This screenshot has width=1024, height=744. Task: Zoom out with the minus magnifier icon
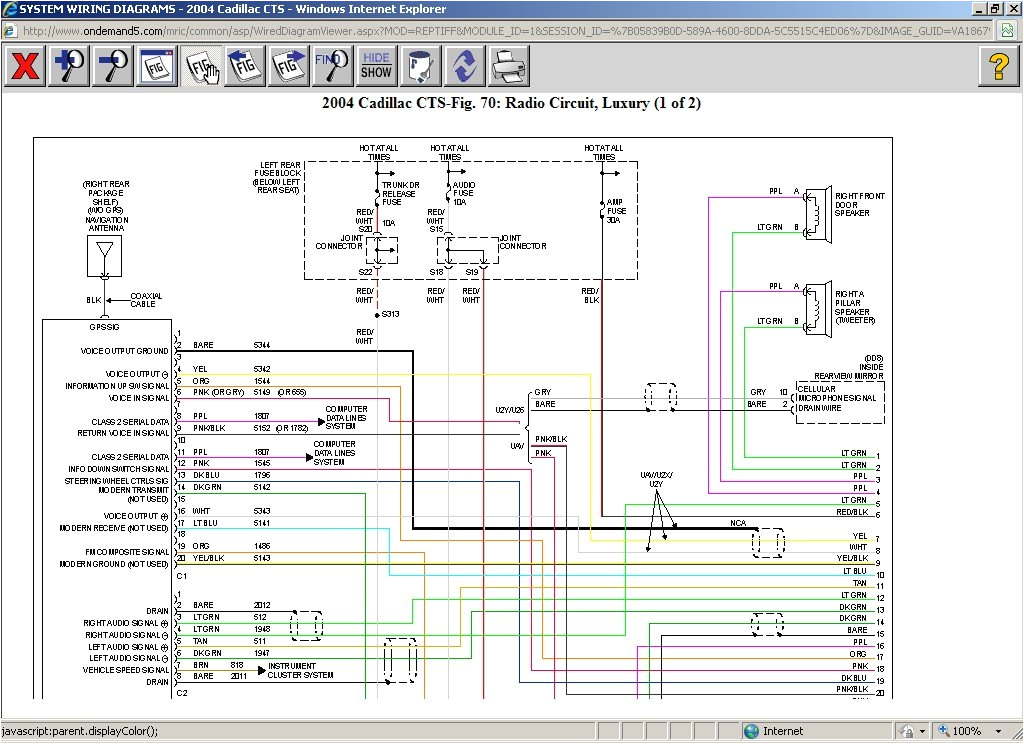click(113, 66)
